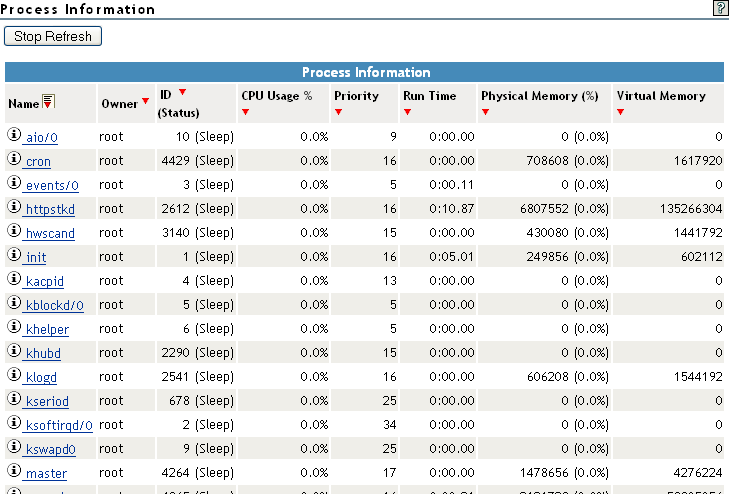This screenshot has width=729, height=494.
Task: Open the khubd process link
Action: (46, 353)
